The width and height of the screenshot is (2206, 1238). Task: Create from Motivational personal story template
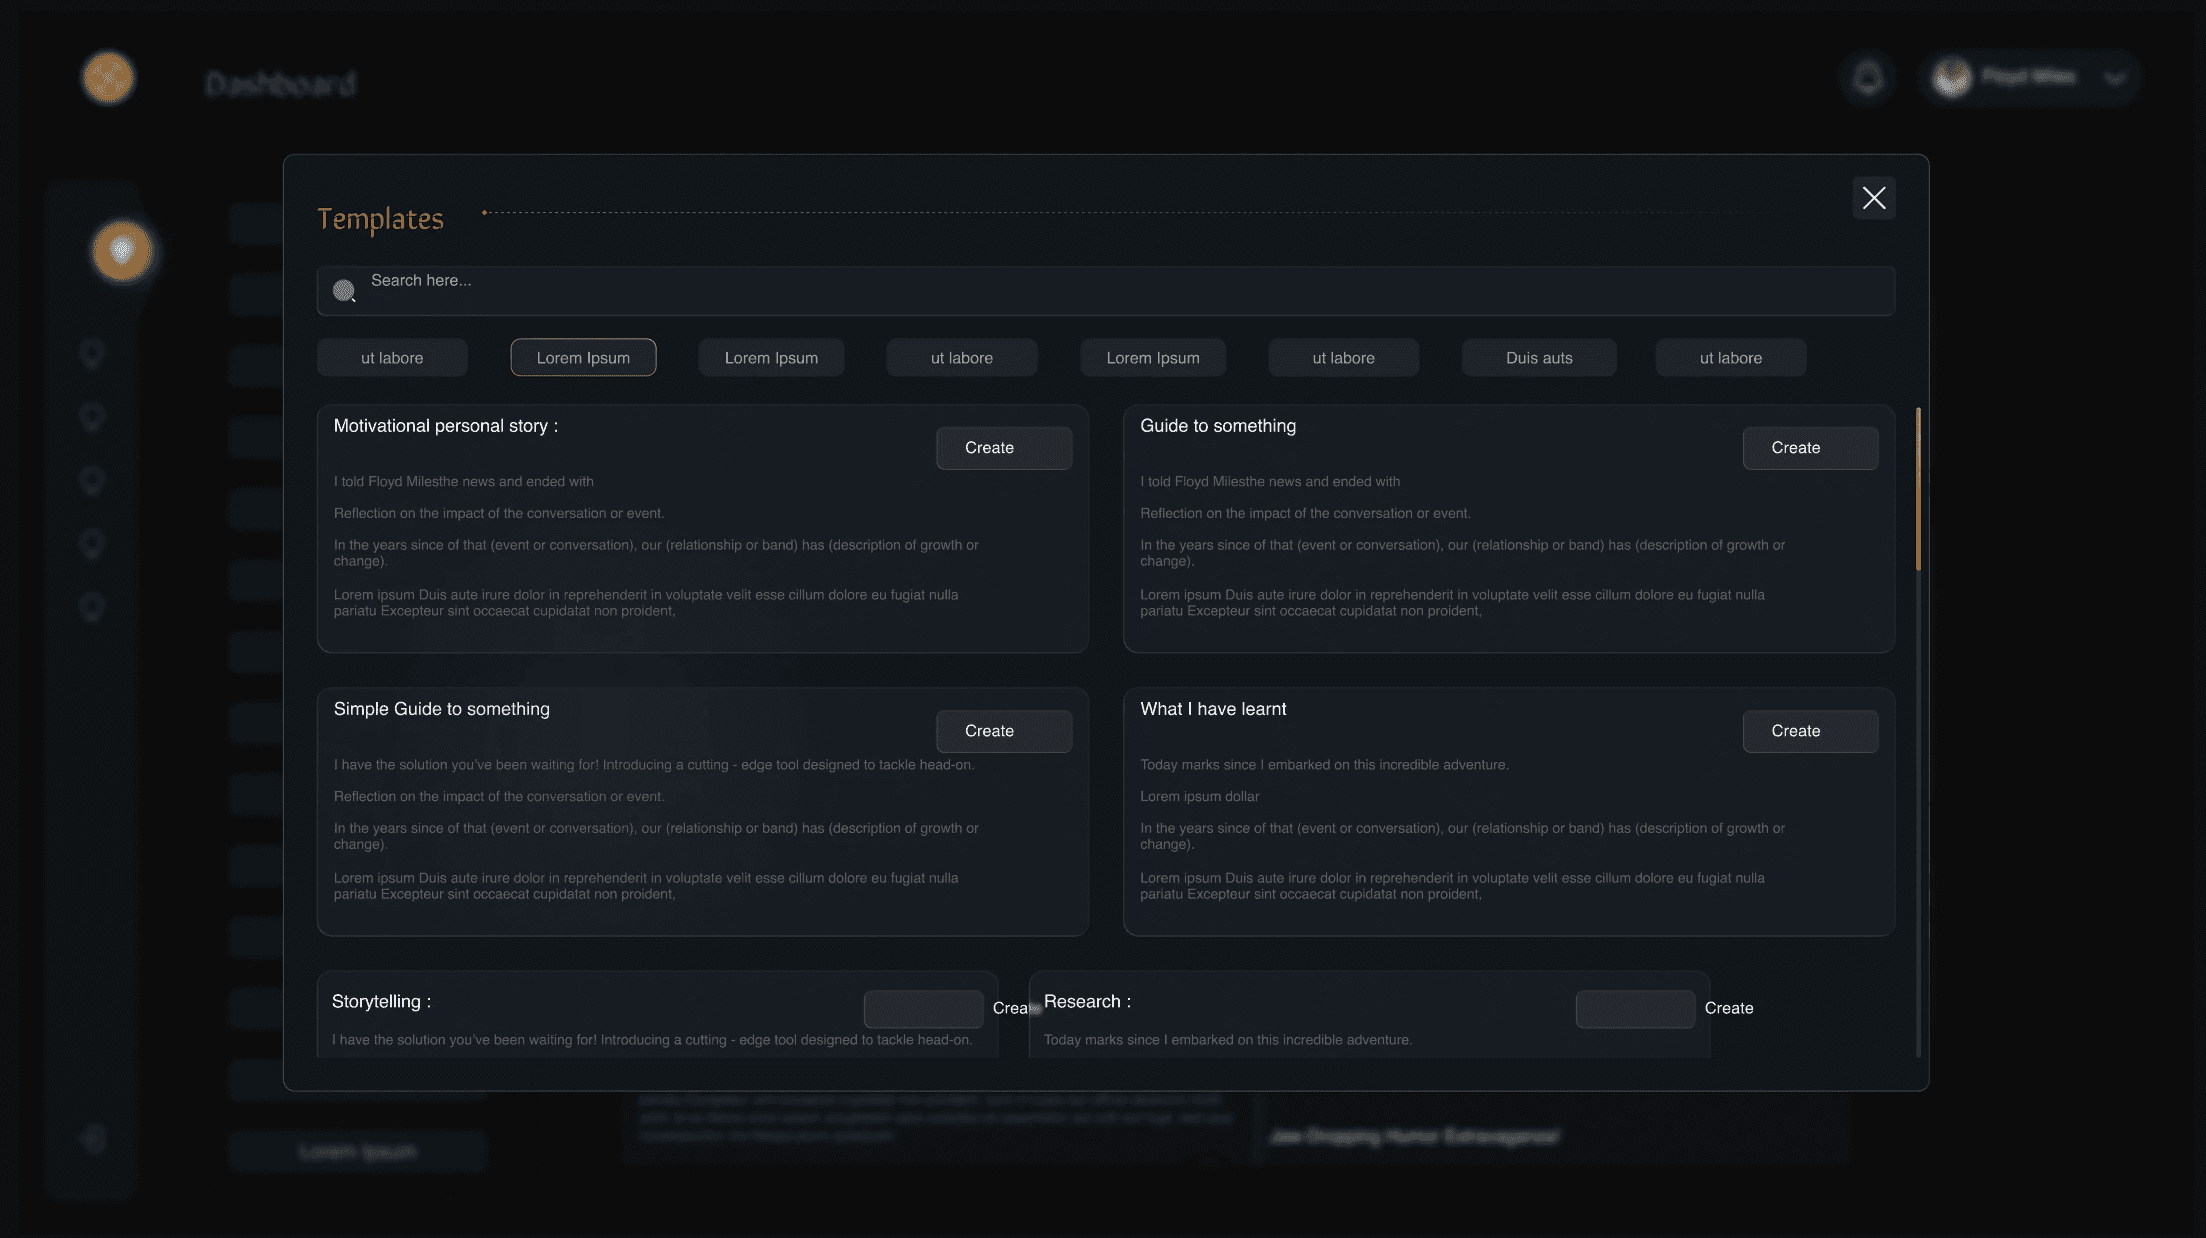(x=1003, y=448)
